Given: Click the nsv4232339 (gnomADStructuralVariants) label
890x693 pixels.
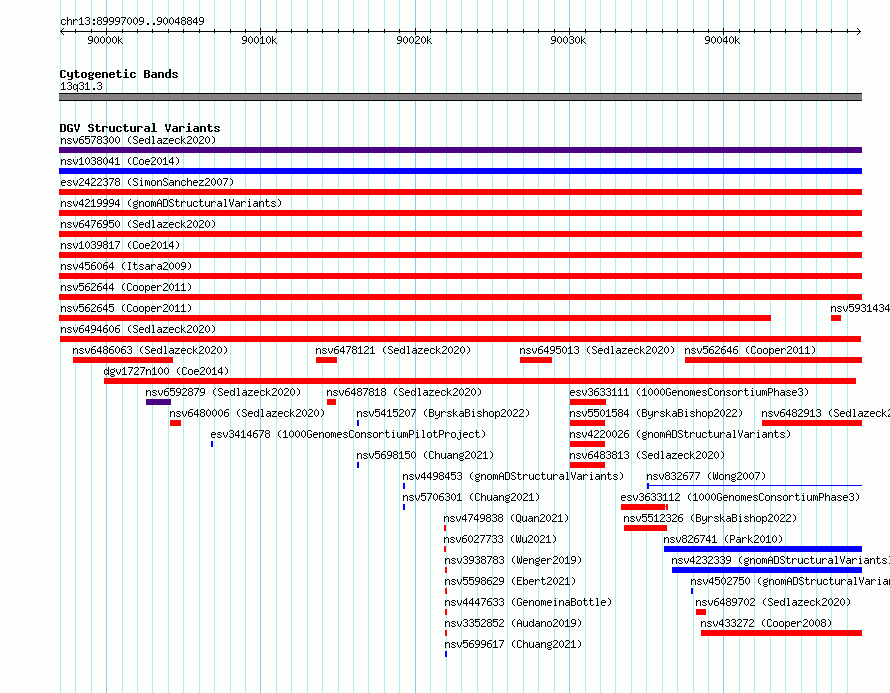Looking at the screenshot, I should pos(780,560).
